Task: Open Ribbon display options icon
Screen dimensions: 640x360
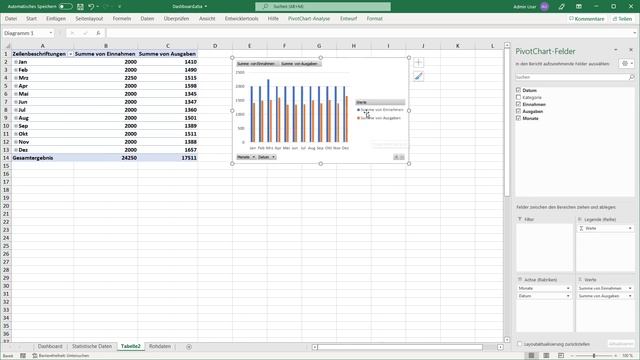Action: coord(579,7)
